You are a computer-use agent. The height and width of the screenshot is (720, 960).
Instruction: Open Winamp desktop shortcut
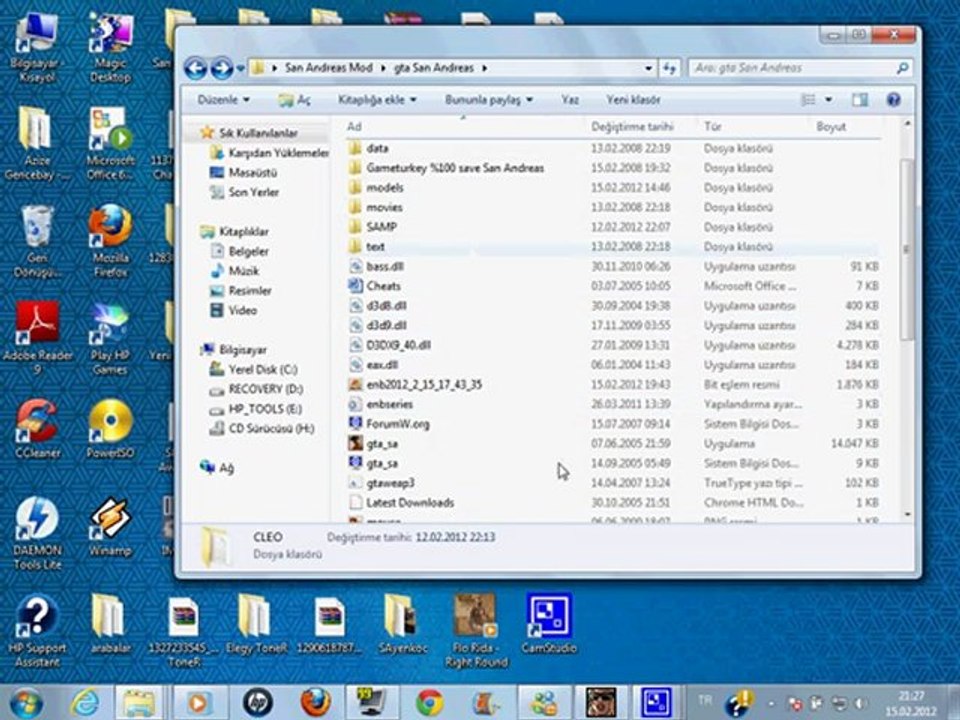(x=110, y=528)
